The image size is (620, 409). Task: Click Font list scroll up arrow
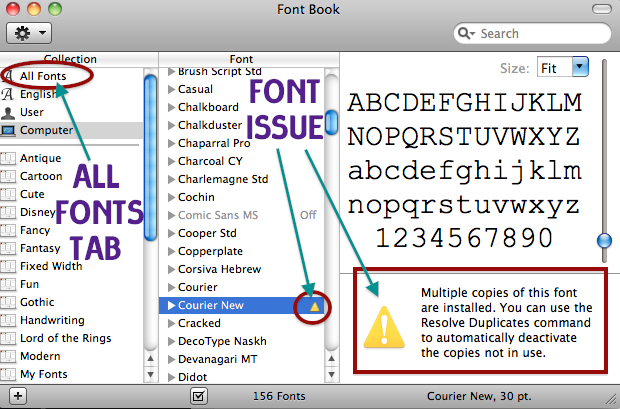click(x=332, y=358)
